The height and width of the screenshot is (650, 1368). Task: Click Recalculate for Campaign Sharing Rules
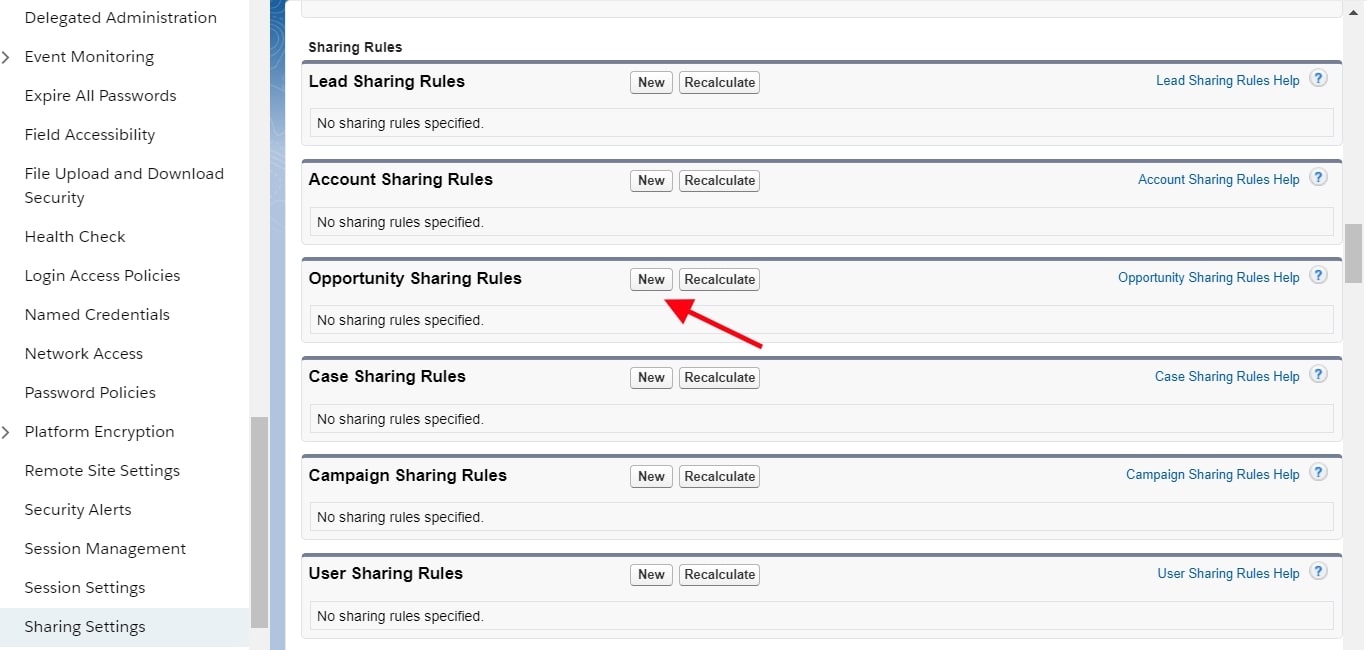coord(719,476)
